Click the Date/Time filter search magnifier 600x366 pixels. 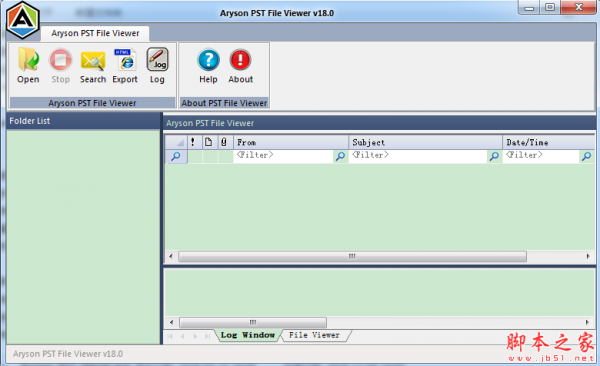tap(586, 156)
